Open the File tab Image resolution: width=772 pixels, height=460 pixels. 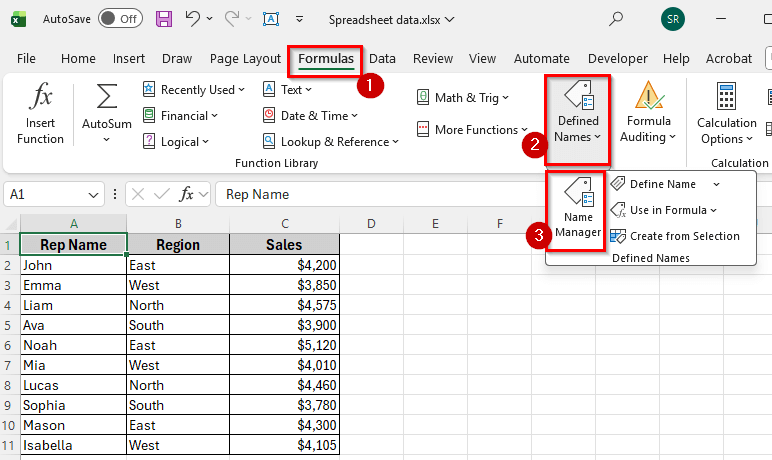[26, 59]
